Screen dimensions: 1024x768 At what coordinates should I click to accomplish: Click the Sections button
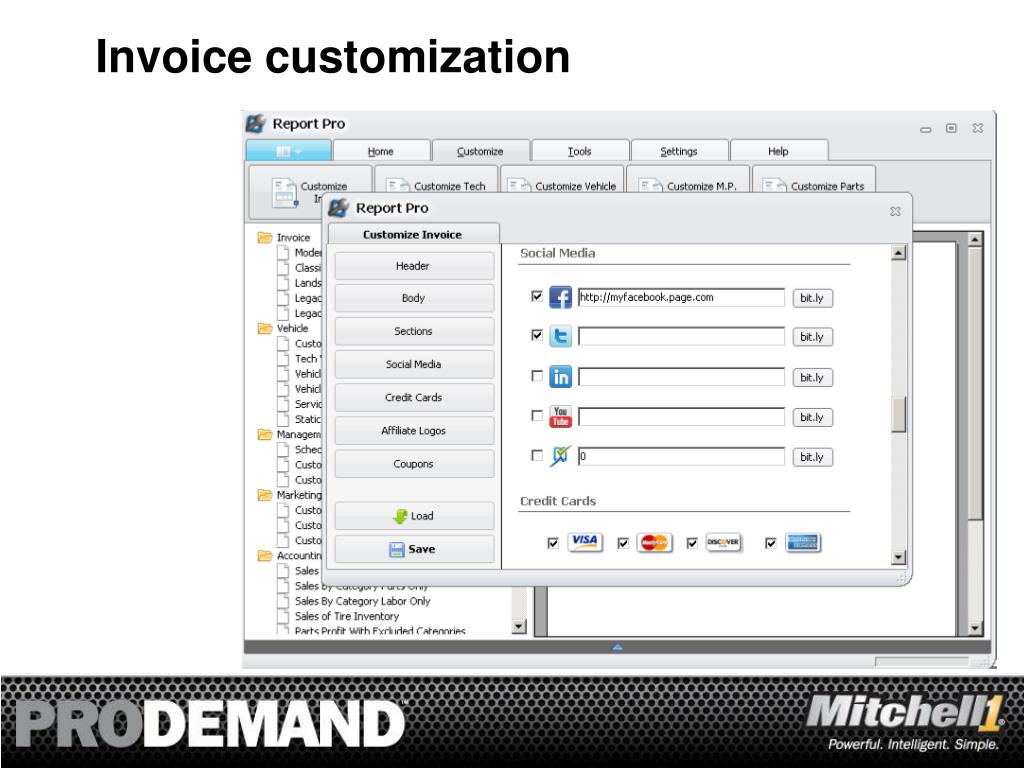tap(414, 331)
